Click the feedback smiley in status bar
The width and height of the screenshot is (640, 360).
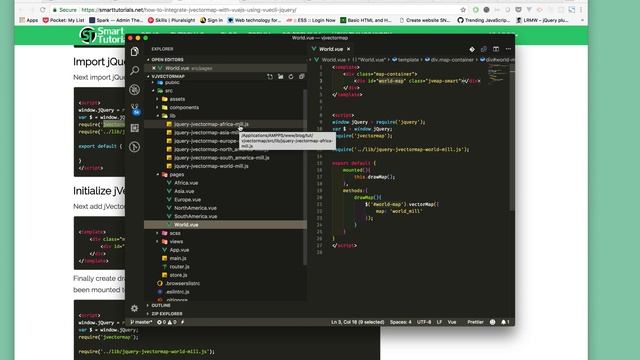click(x=493, y=322)
